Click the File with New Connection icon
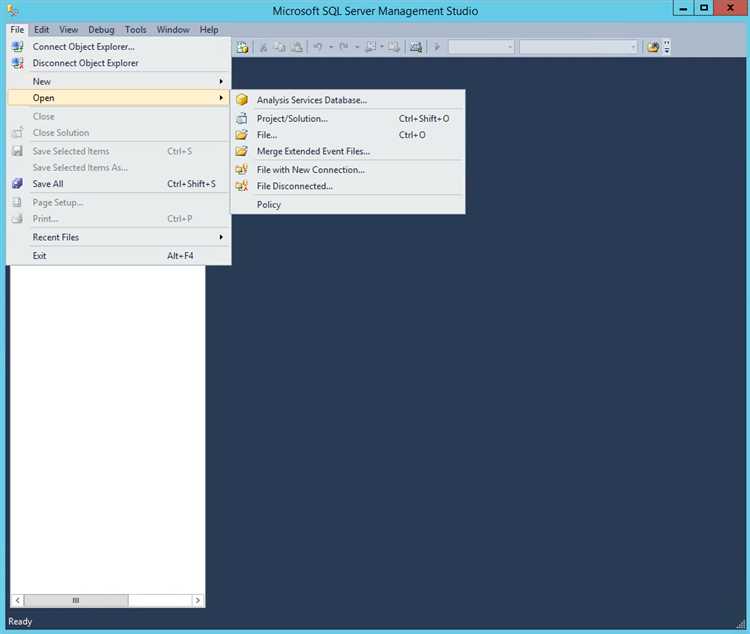 tap(241, 170)
